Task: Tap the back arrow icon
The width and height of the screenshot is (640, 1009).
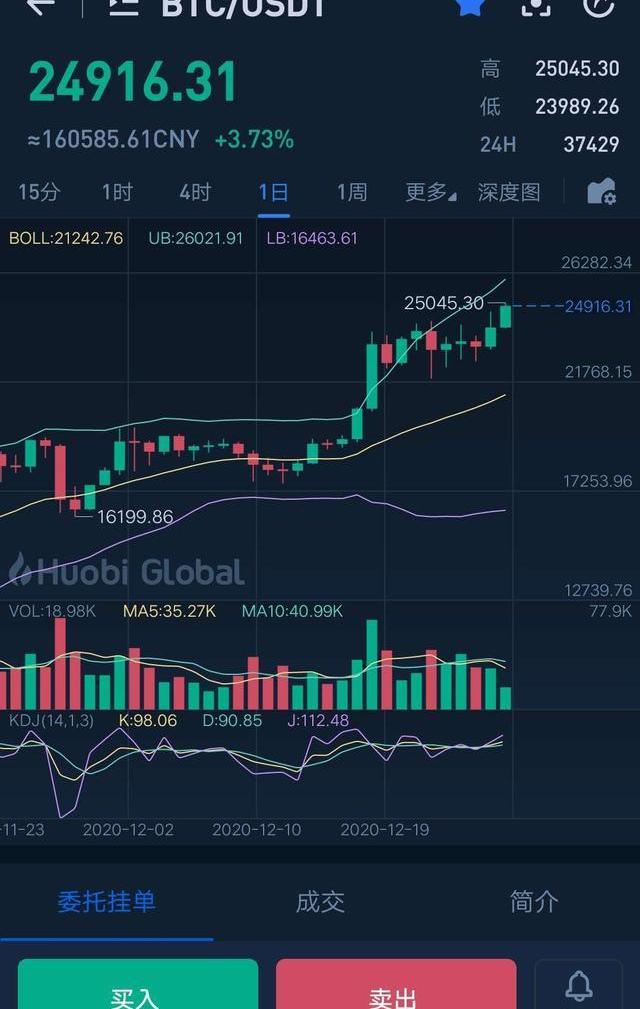Action: 40,6
